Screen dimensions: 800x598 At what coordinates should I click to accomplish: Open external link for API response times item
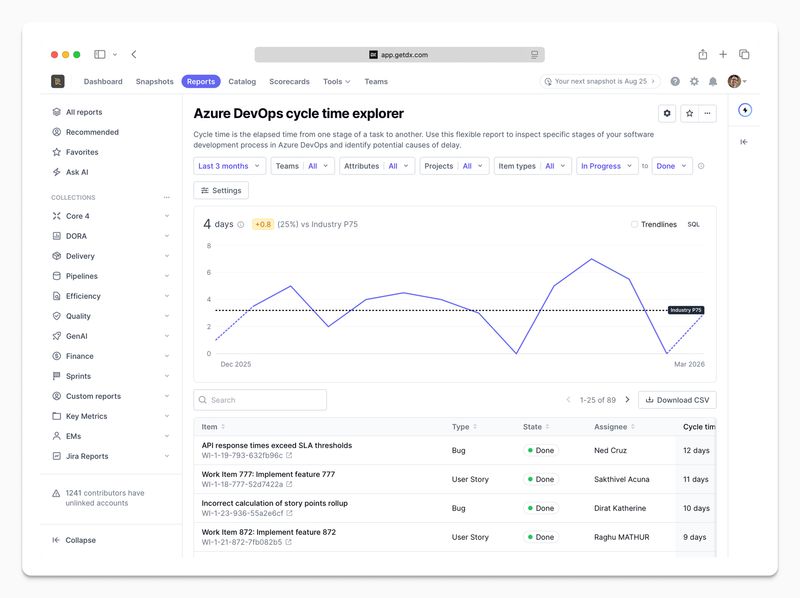tap(290, 456)
